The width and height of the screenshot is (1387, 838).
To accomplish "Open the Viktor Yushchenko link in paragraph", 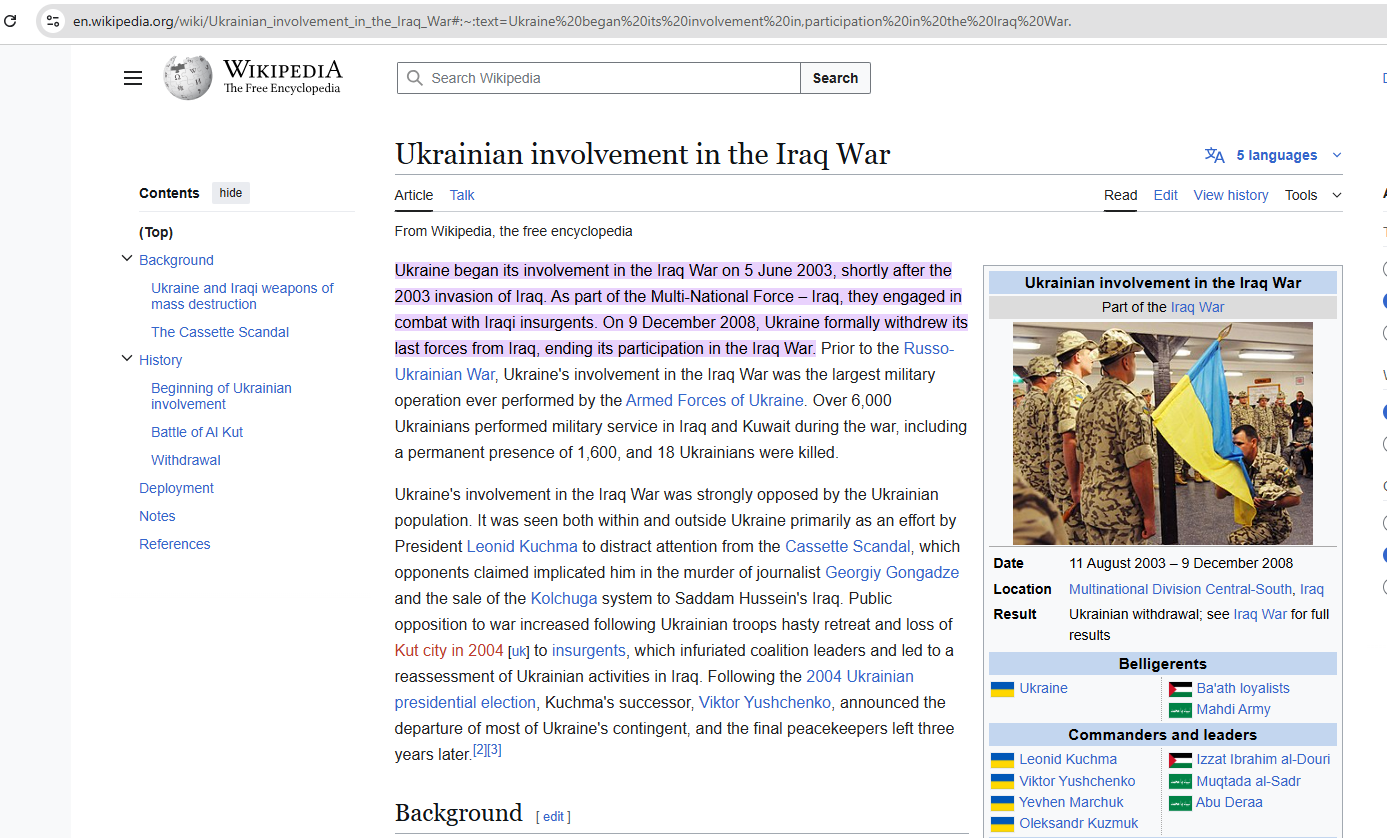I will pos(765,702).
